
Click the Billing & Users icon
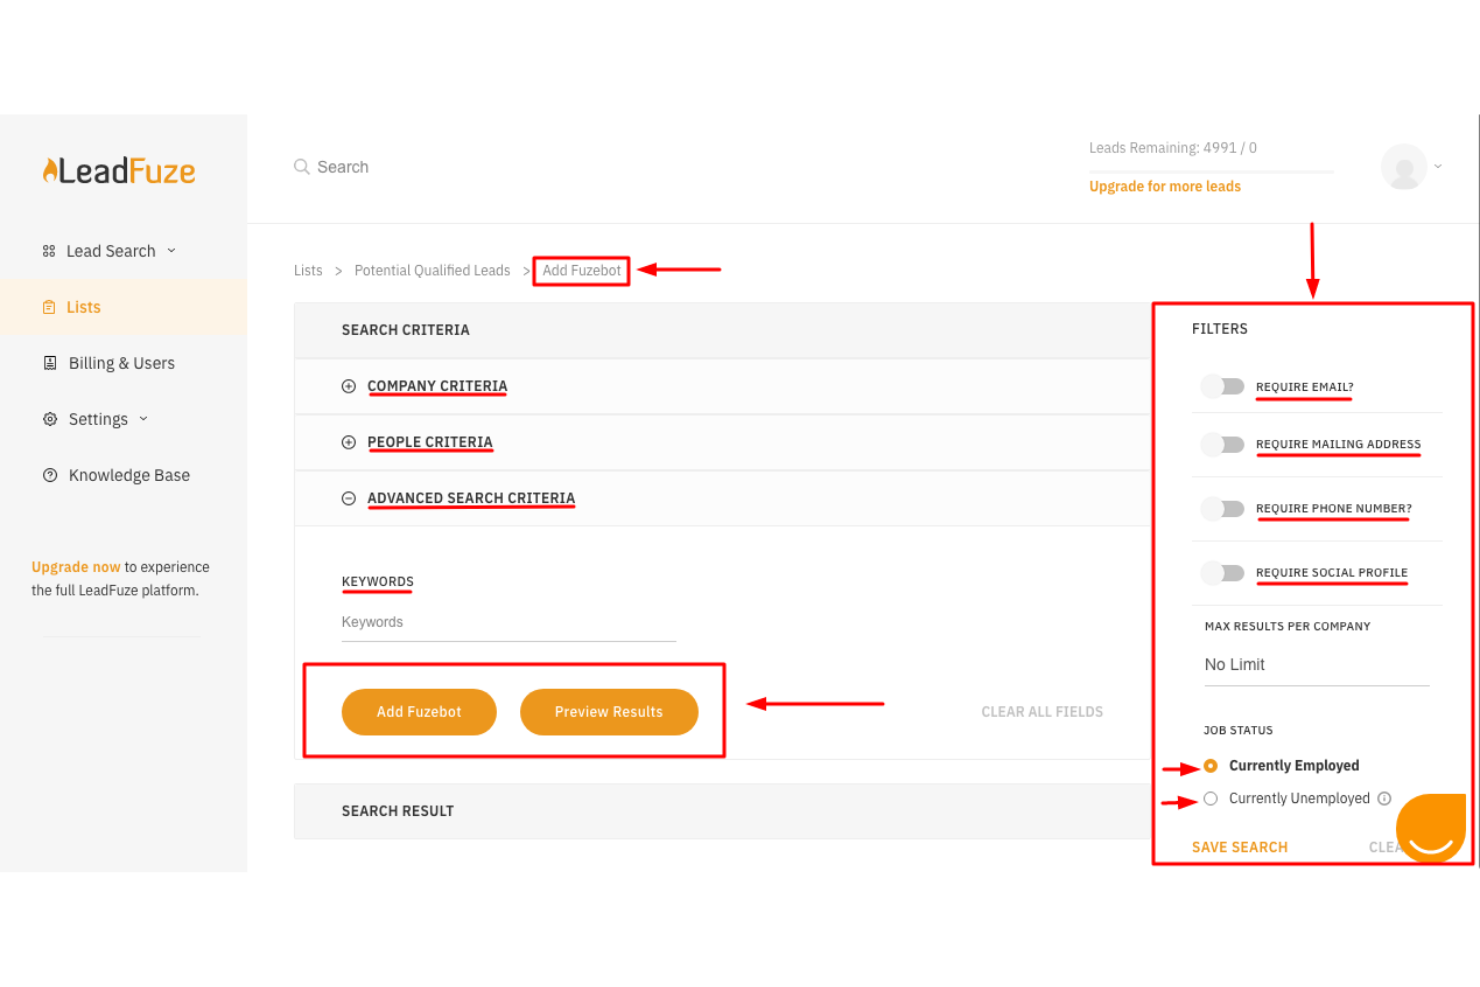coord(50,363)
